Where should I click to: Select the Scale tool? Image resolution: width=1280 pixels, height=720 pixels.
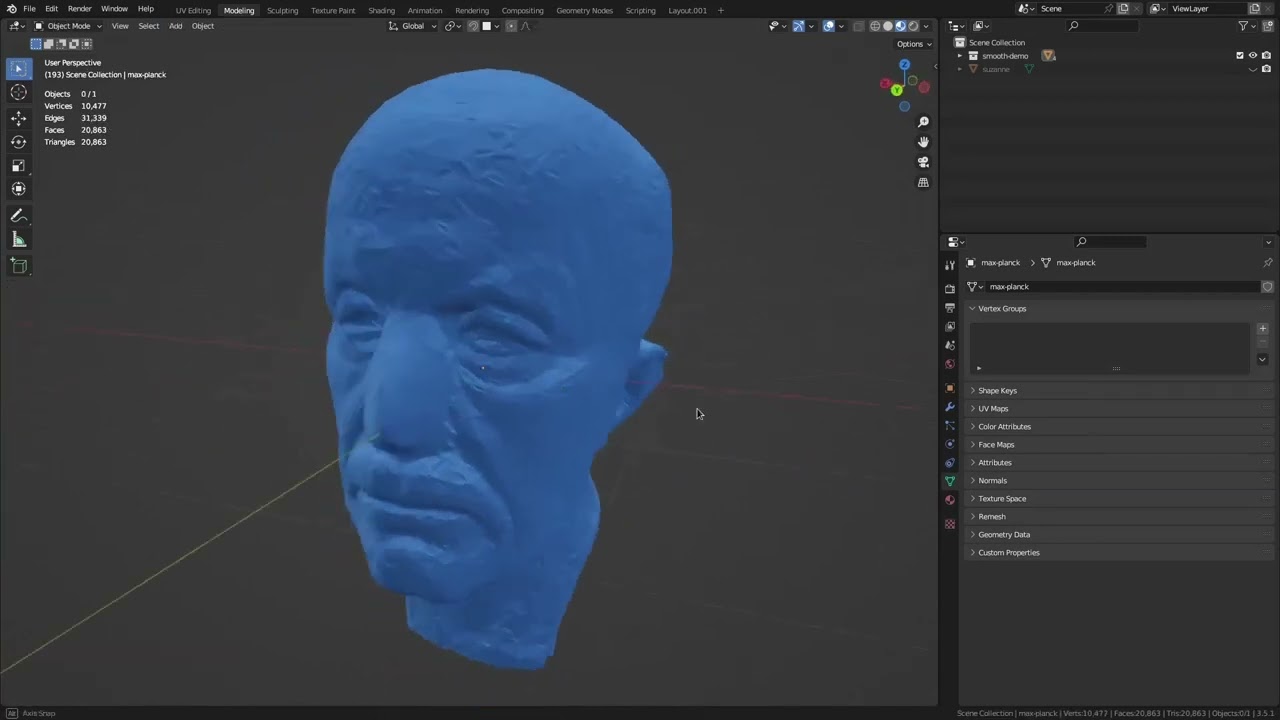point(18,165)
